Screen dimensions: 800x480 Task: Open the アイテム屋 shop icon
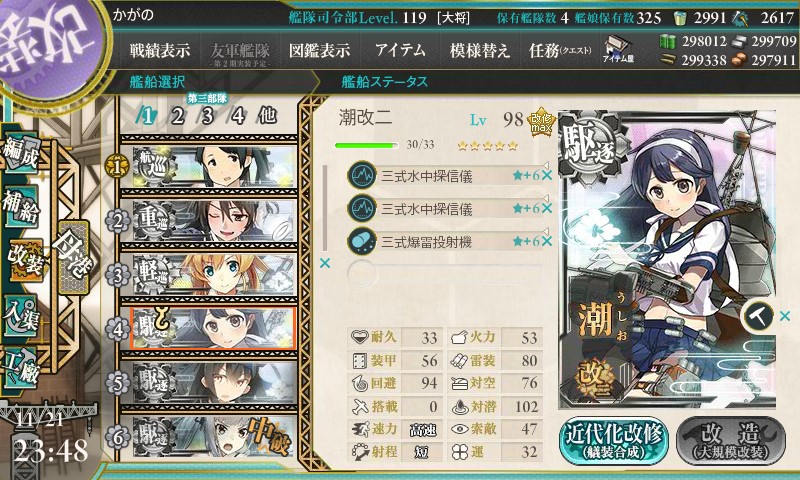tap(618, 50)
